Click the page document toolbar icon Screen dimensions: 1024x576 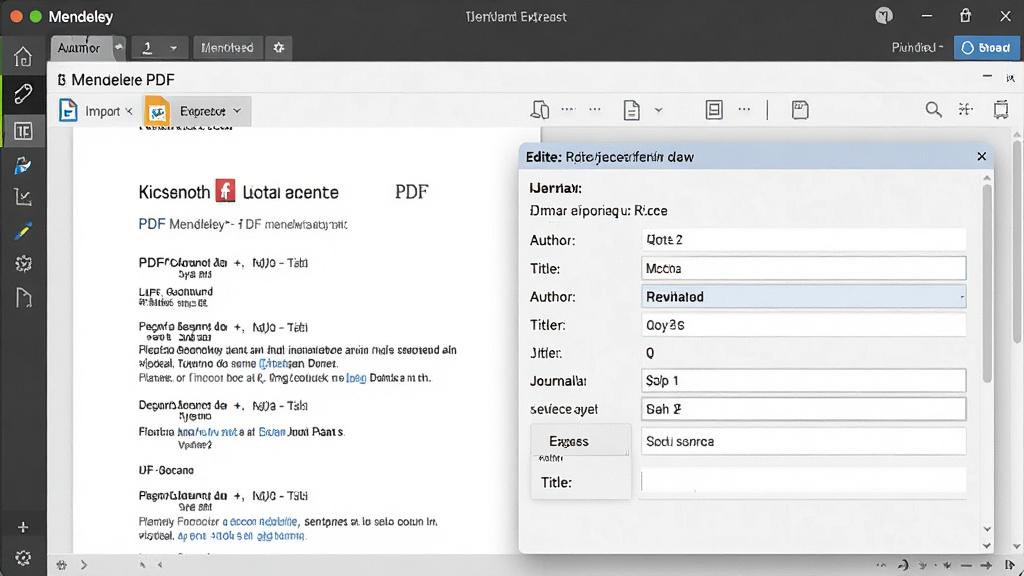pos(631,110)
